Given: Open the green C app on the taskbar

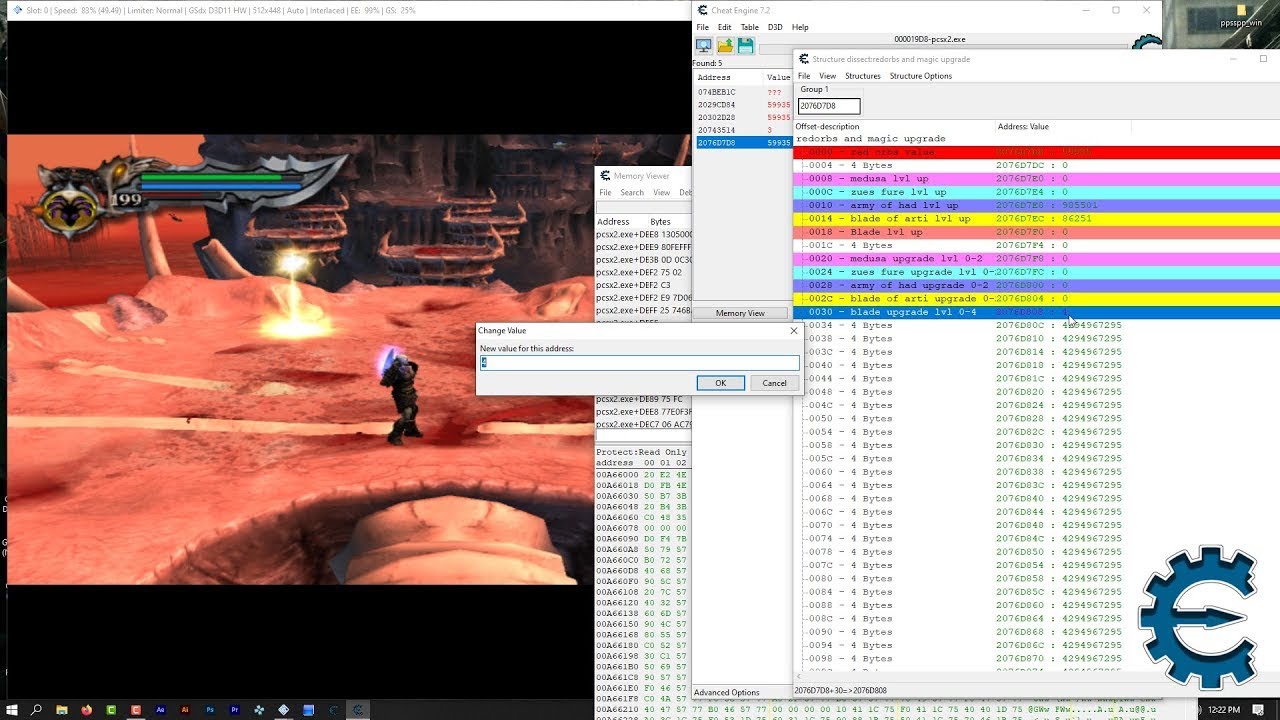Looking at the screenshot, I should coord(111,710).
